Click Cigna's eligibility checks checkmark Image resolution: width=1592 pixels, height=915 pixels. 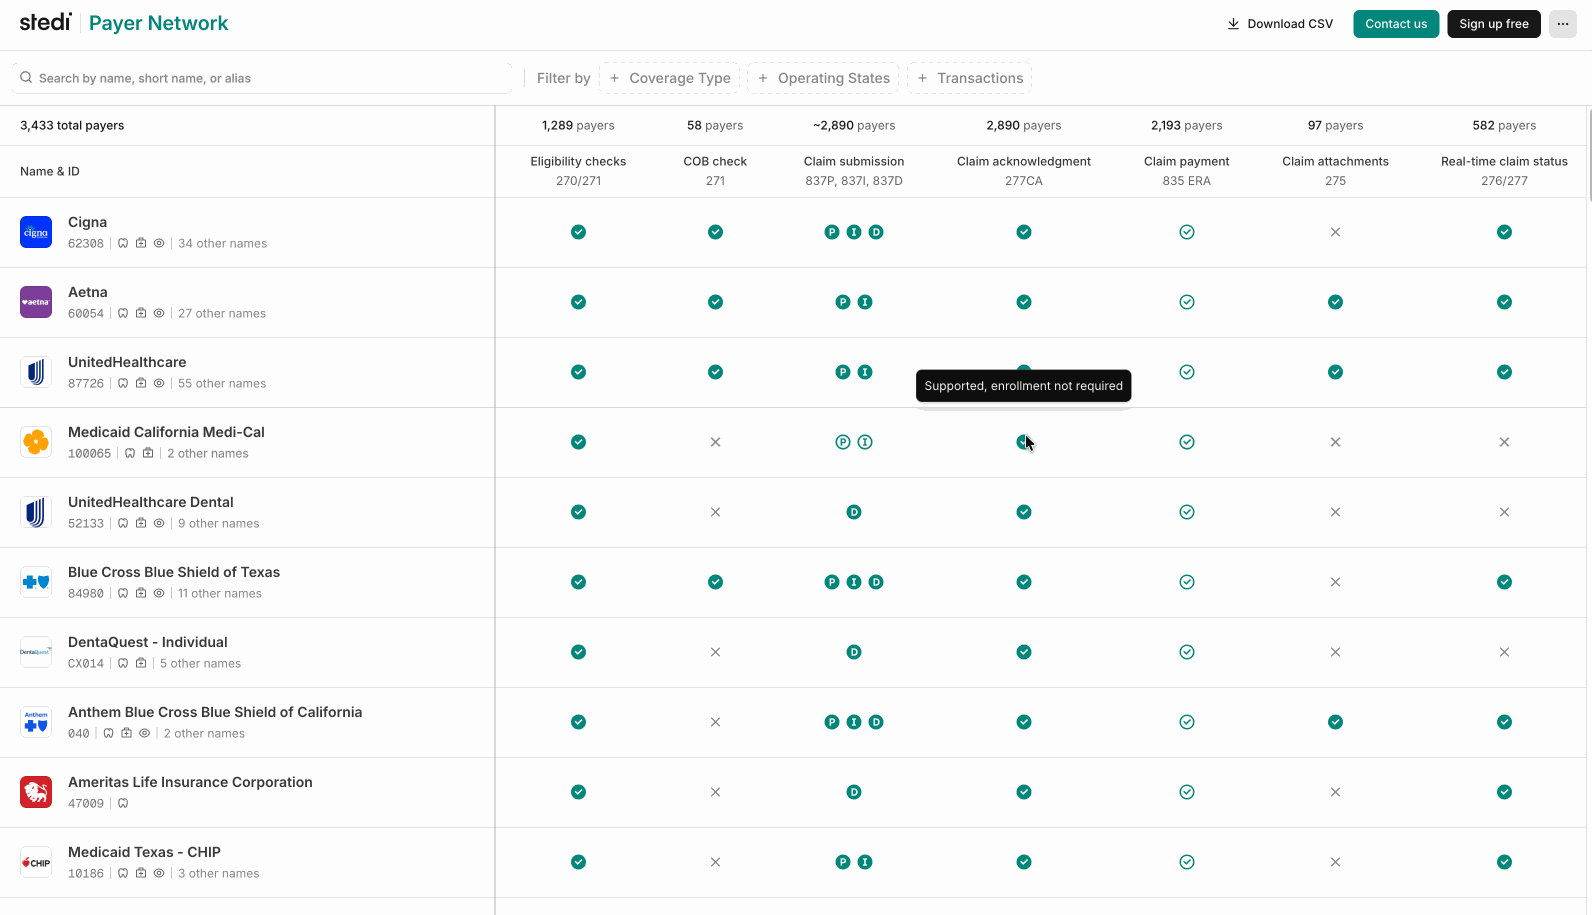click(x=578, y=232)
